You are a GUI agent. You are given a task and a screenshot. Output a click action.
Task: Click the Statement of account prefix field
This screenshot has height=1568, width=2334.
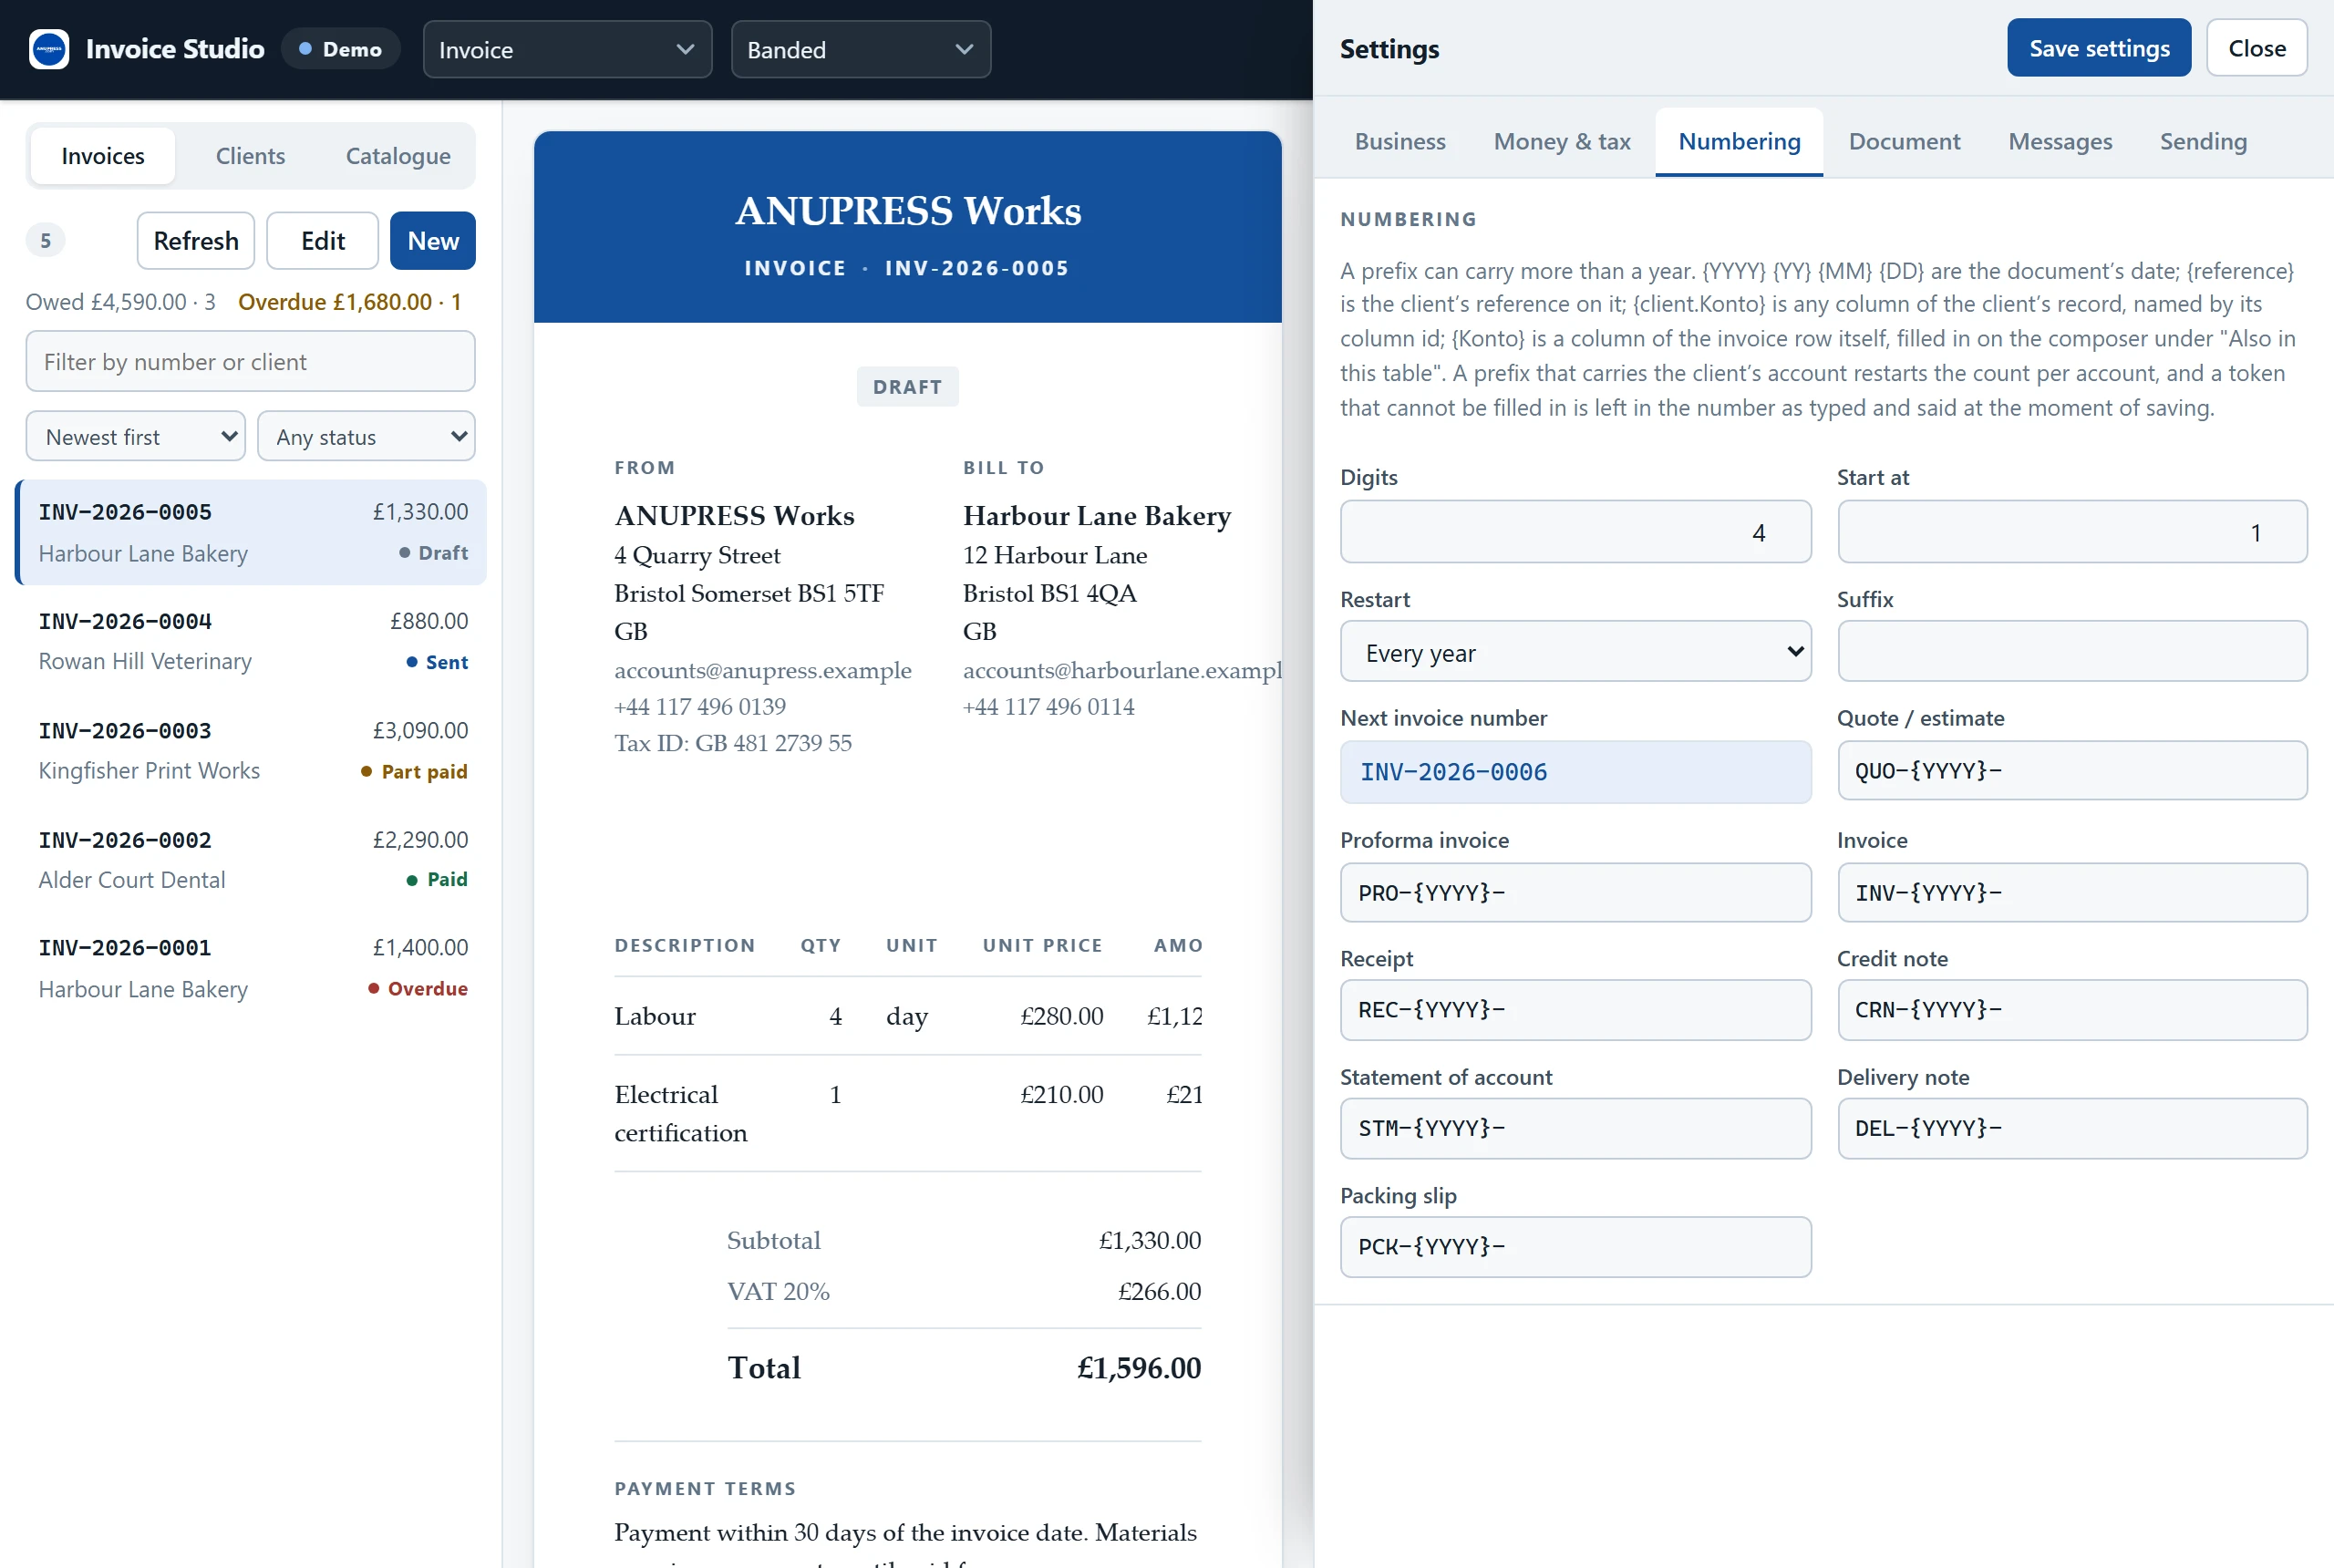tap(1575, 1129)
